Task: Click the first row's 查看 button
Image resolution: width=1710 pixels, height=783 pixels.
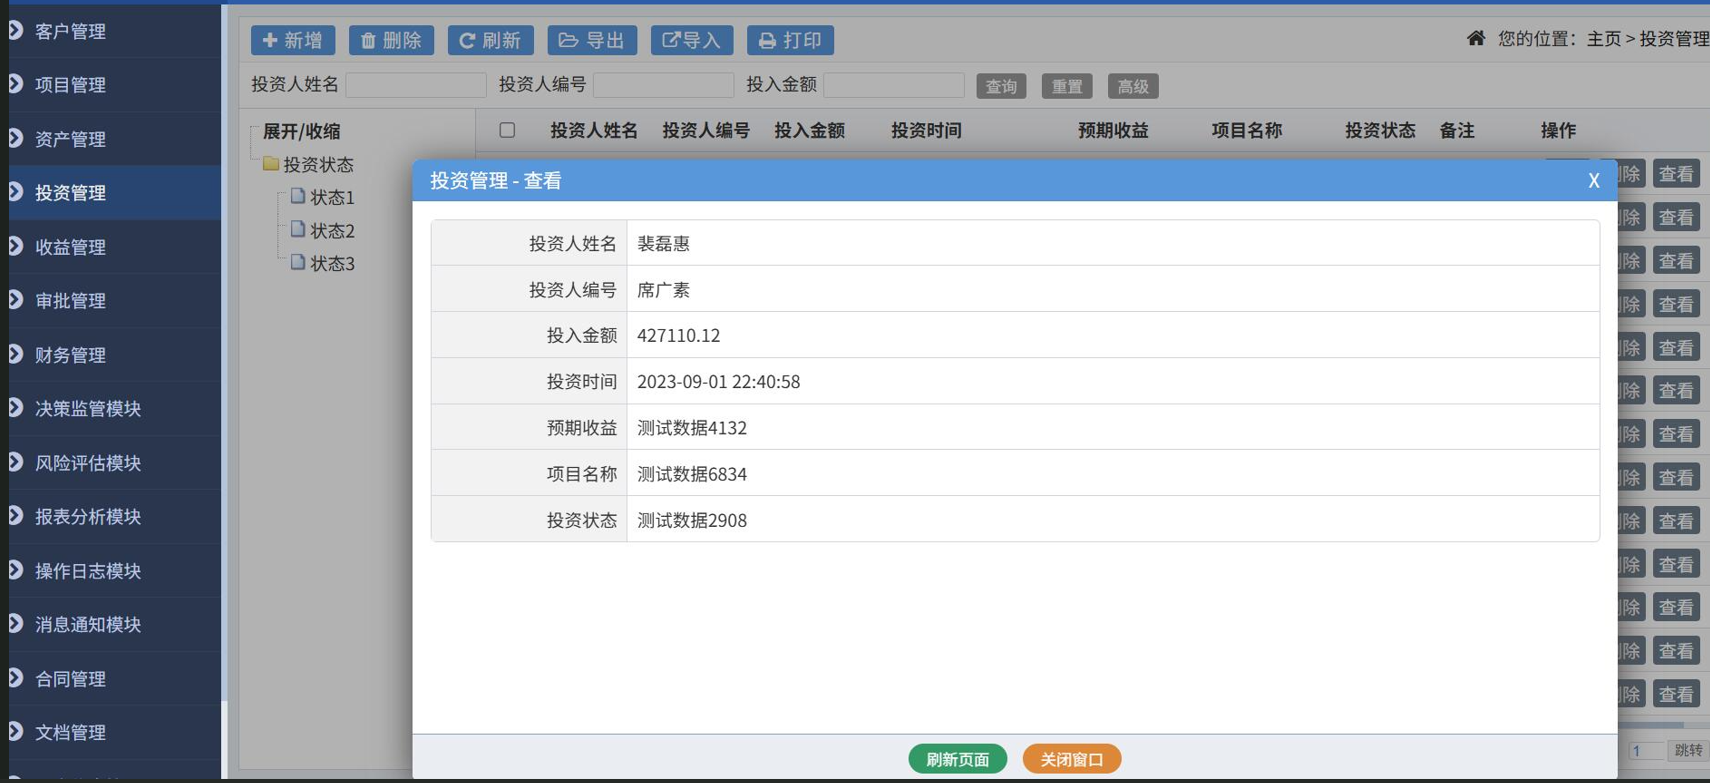Action: click(x=1676, y=174)
